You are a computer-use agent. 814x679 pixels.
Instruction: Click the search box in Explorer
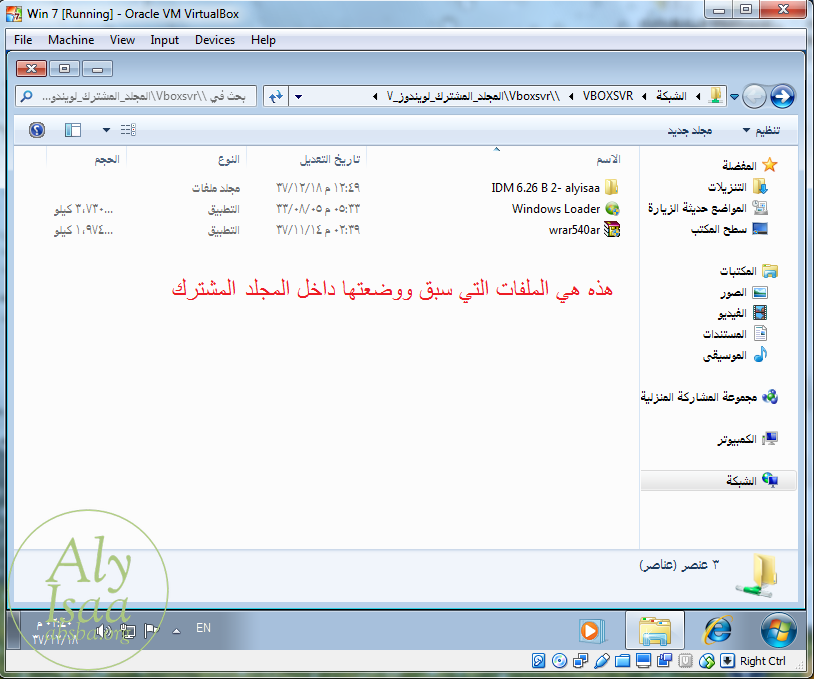pyautogui.click(x=136, y=96)
